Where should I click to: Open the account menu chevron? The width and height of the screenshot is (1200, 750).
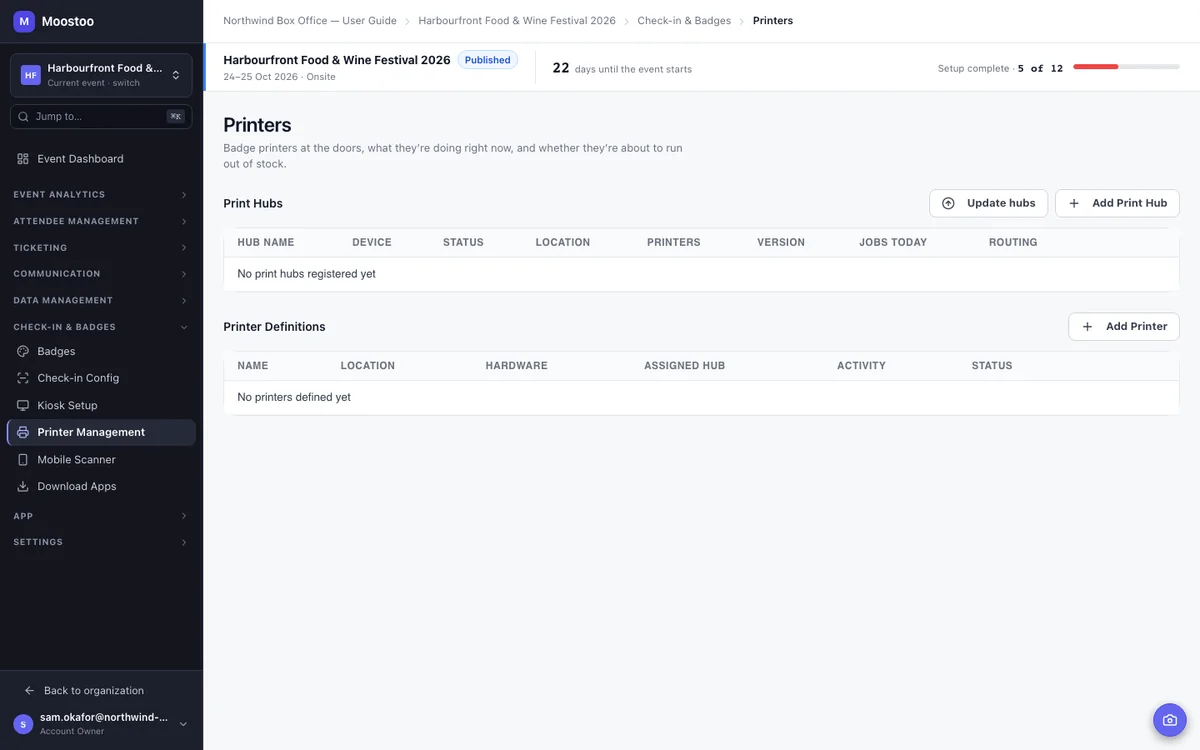183,724
